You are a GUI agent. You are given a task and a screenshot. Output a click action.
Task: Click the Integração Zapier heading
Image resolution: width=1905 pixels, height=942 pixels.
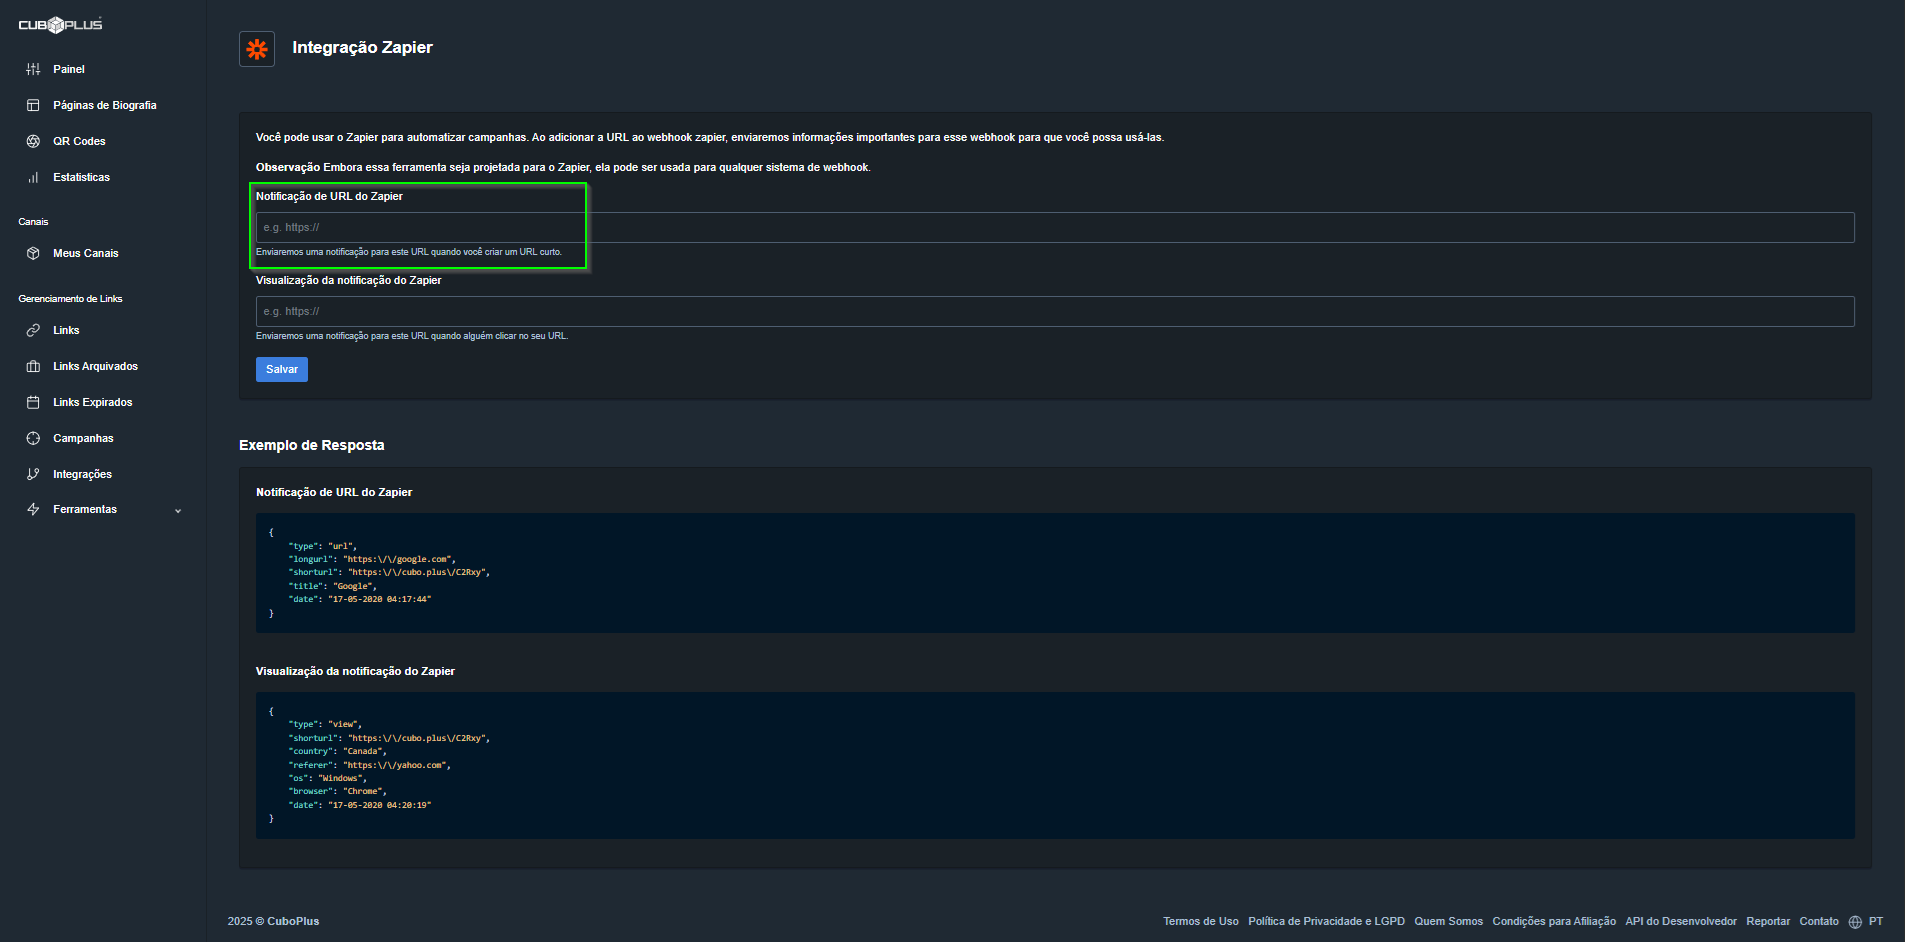click(x=362, y=48)
